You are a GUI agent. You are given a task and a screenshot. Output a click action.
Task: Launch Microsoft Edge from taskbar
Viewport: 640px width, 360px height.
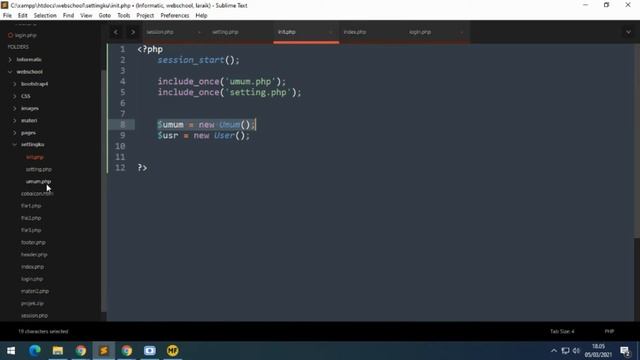point(35,351)
